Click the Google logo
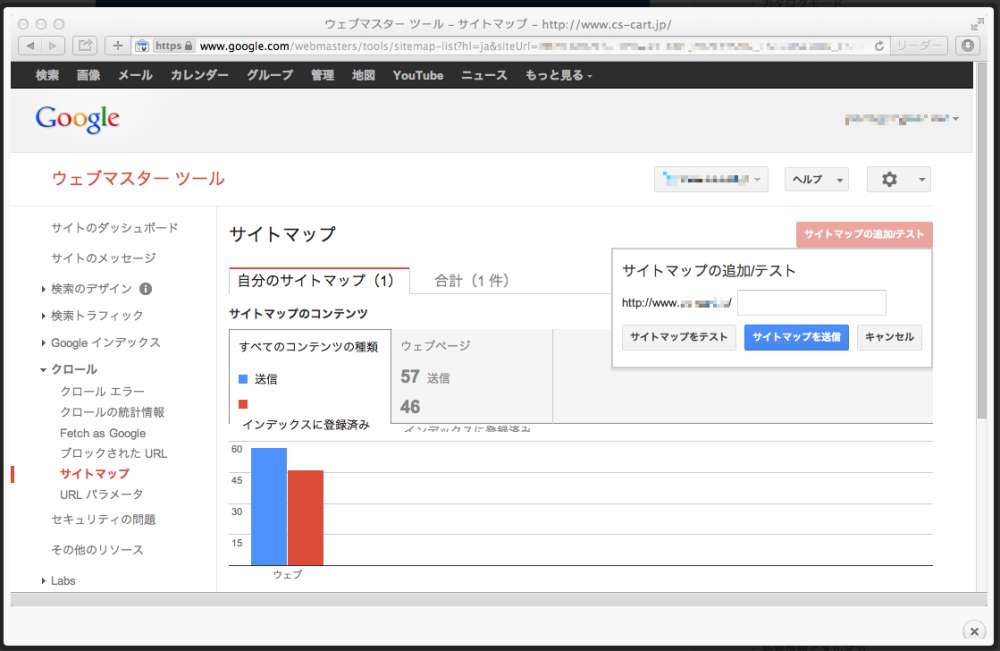1000x651 pixels. click(77, 119)
